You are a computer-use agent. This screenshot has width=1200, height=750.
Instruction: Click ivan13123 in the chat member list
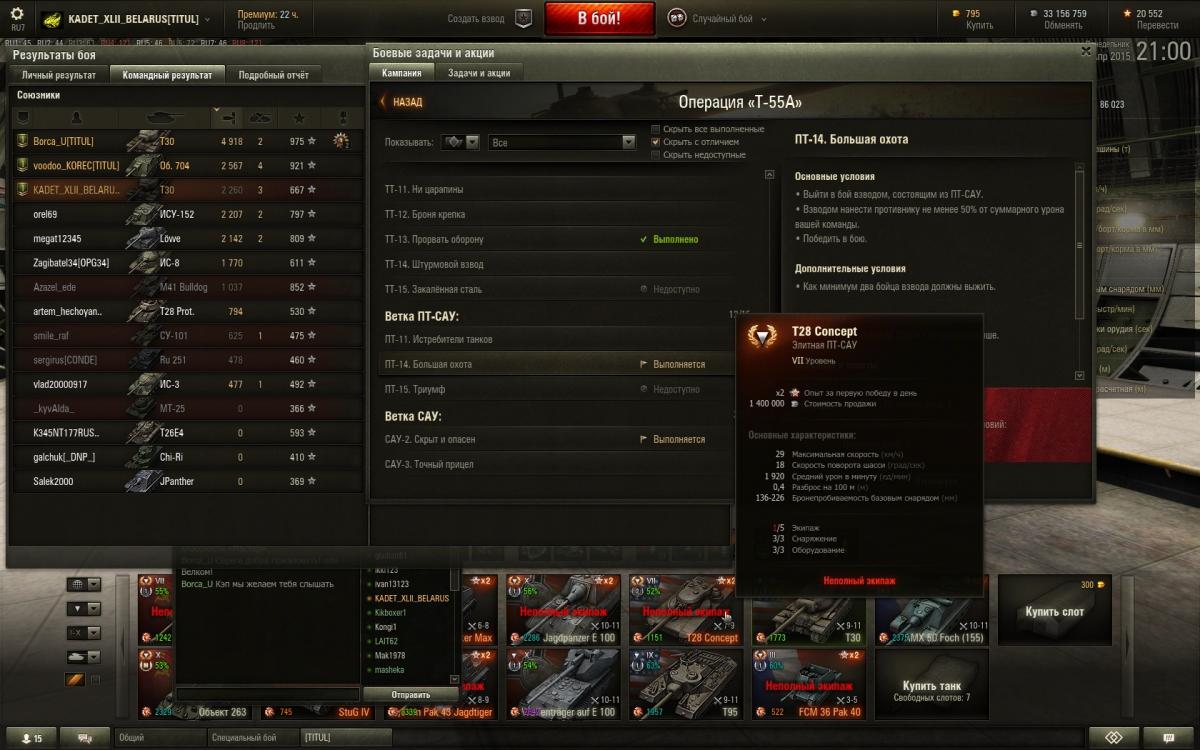391,584
